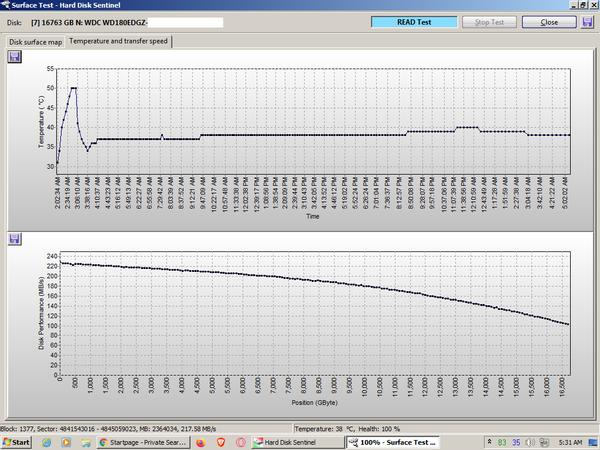Click the save icon beside the Close button
Viewport: 600px width, 450px height.
(x=587, y=21)
